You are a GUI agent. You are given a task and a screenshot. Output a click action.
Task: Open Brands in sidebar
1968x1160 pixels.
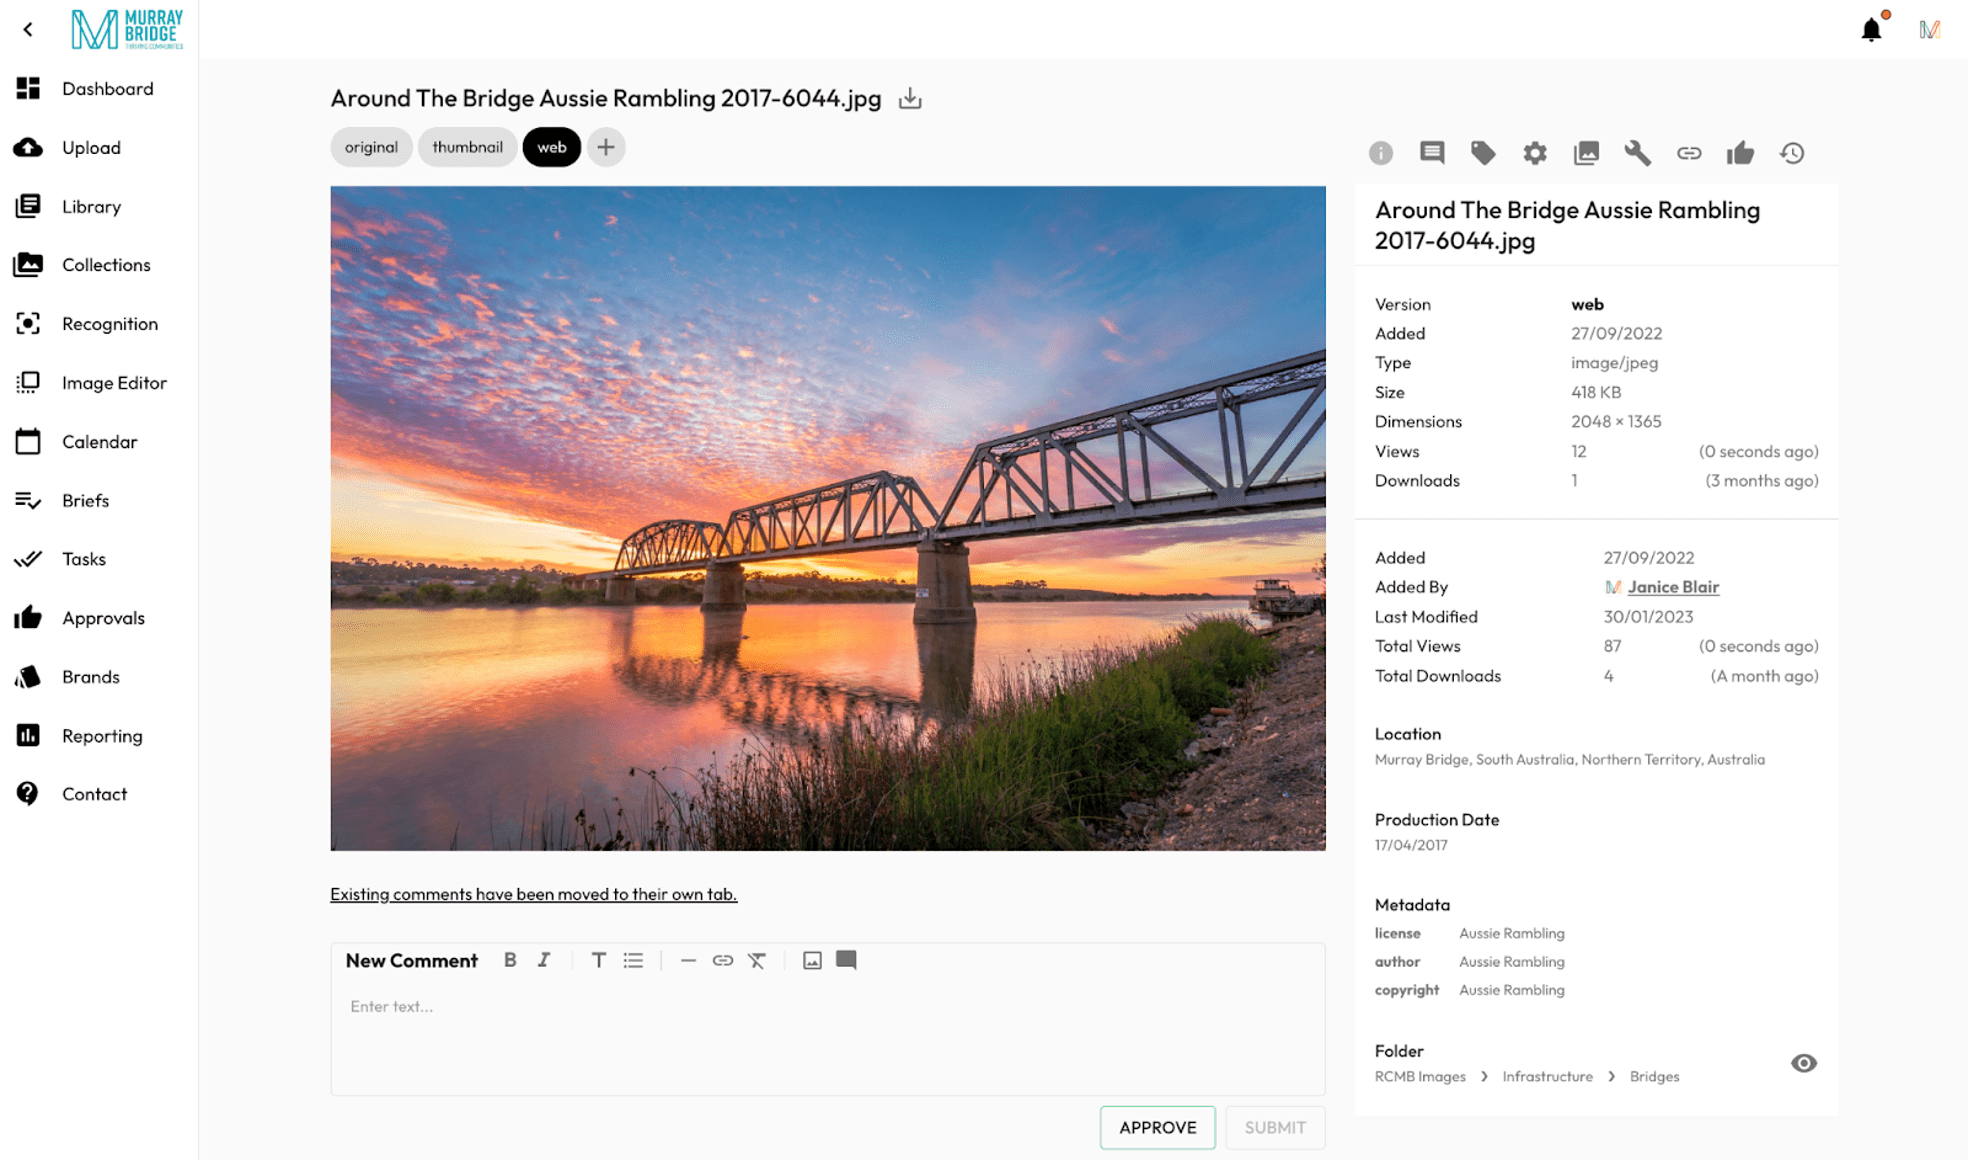(x=98, y=677)
